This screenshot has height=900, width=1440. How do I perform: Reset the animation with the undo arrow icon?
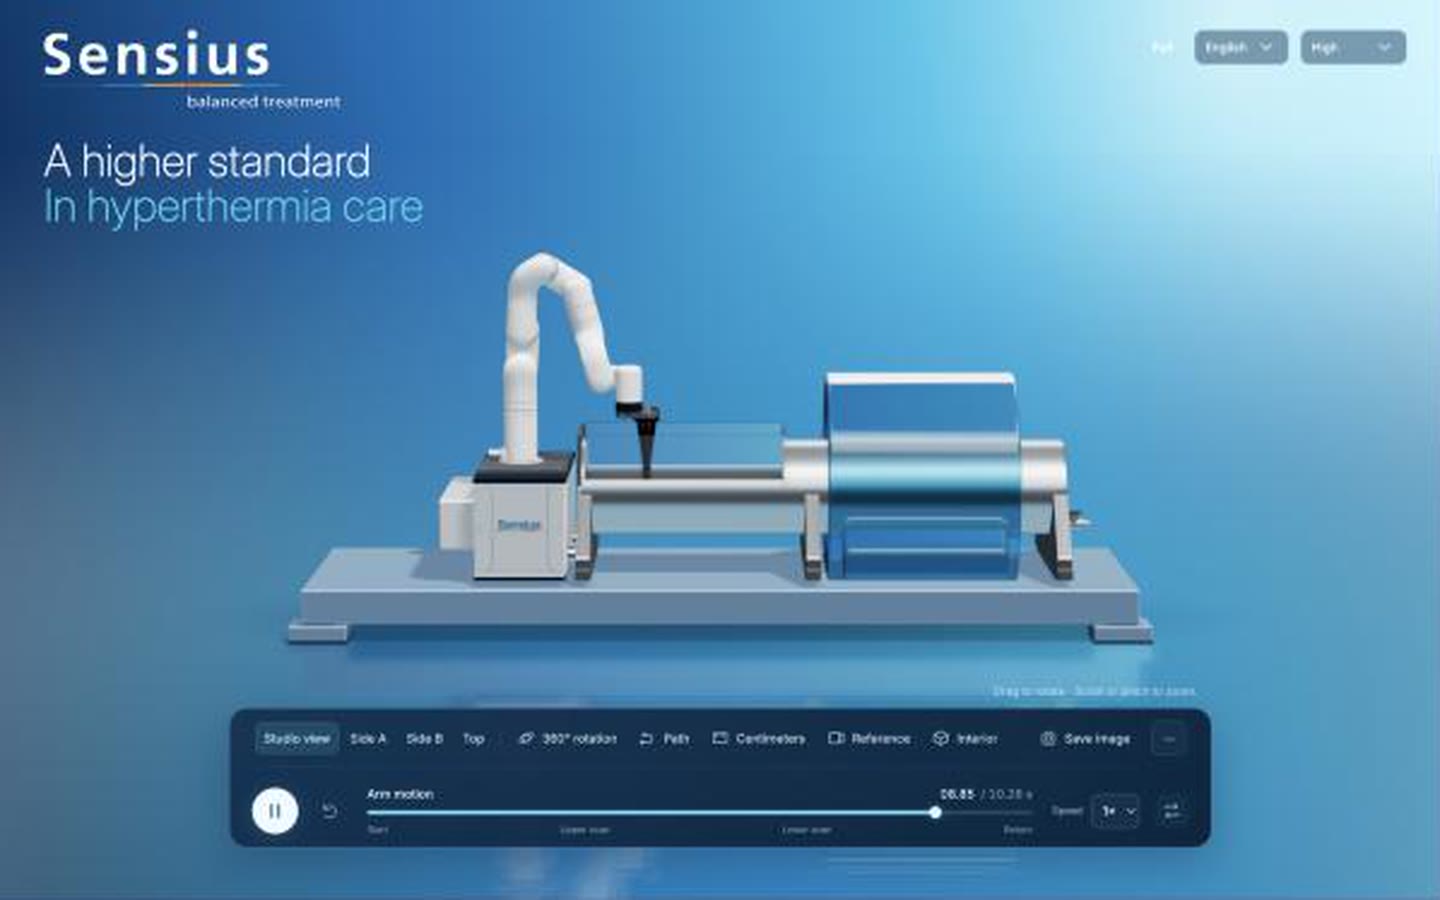(x=329, y=811)
